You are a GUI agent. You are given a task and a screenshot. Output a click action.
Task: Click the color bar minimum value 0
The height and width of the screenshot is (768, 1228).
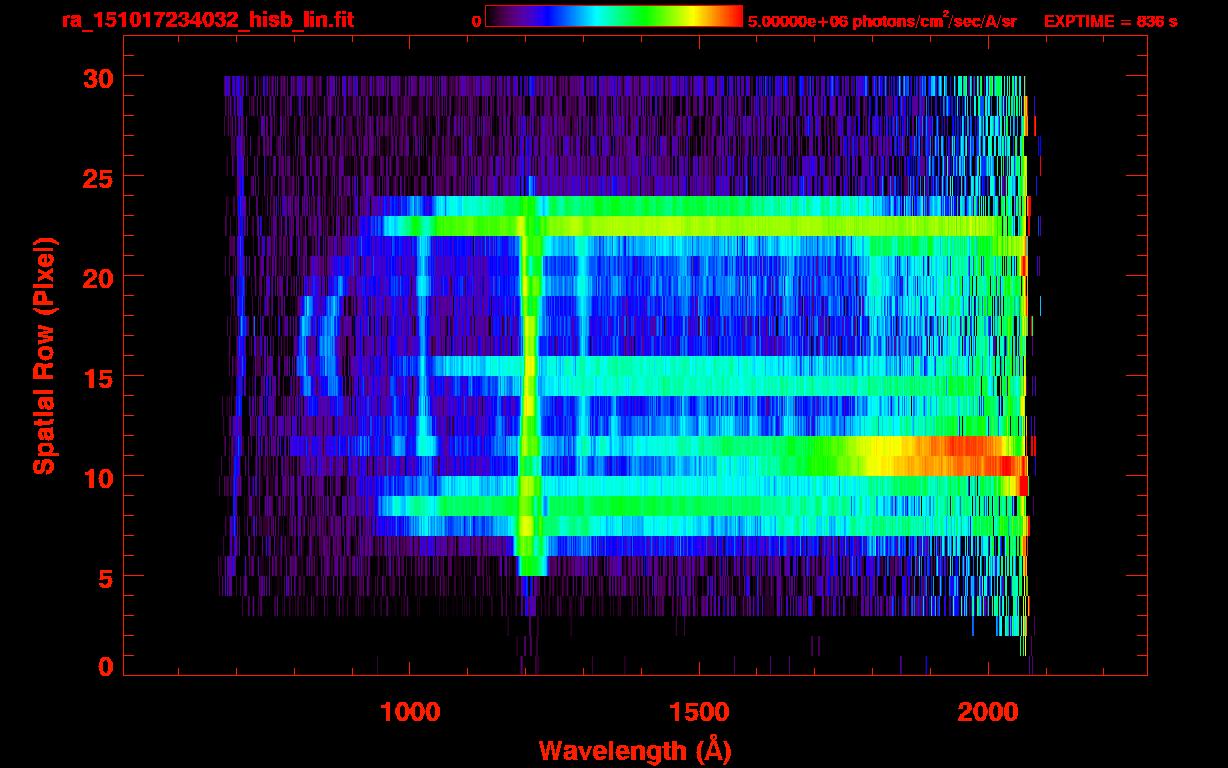click(477, 21)
